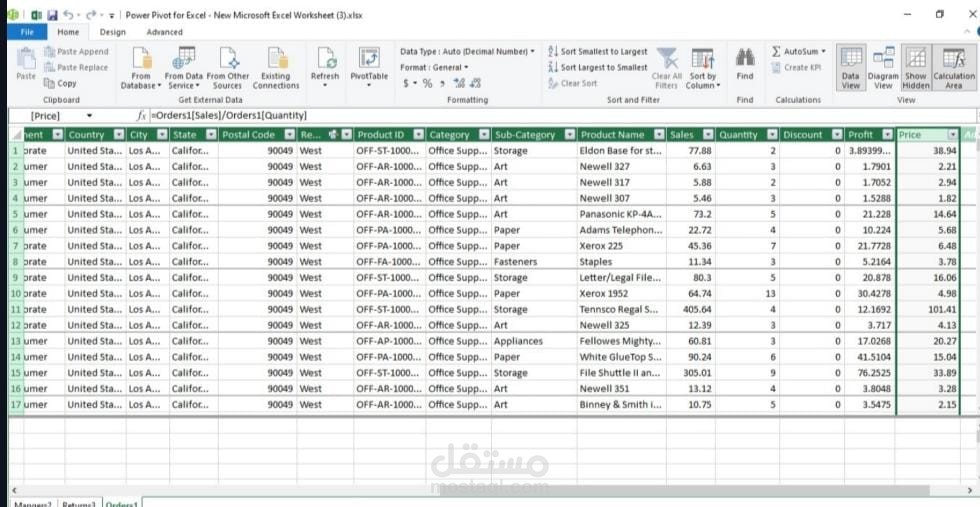
Task: Switch to Data View
Action: tap(851, 68)
